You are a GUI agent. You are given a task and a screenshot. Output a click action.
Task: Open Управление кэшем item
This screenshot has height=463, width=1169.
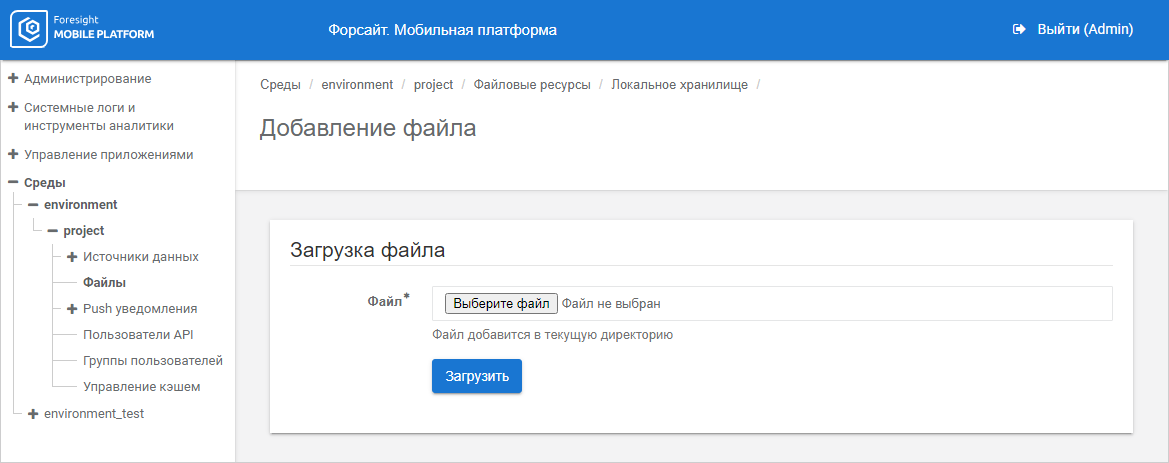141,387
